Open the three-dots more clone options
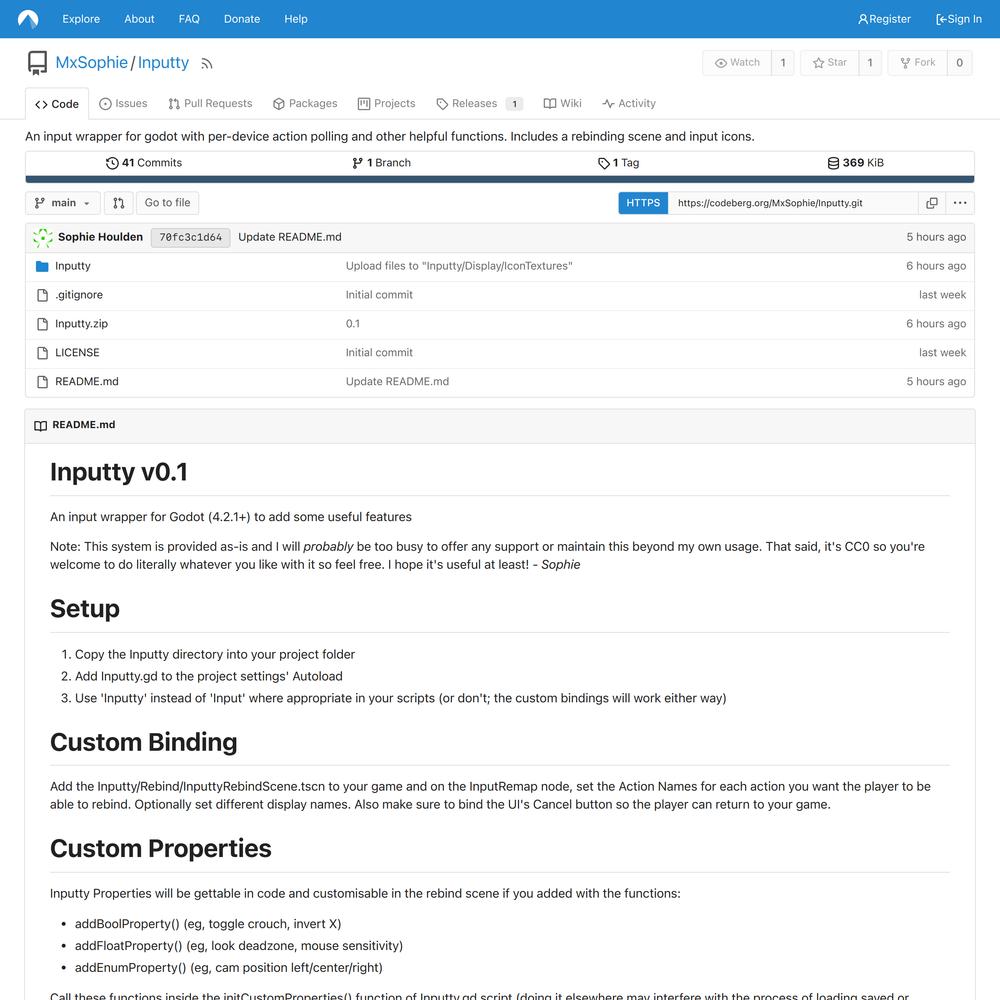The height and width of the screenshot is (1000, 1000). pyautogui.click(x=960, y=203)
